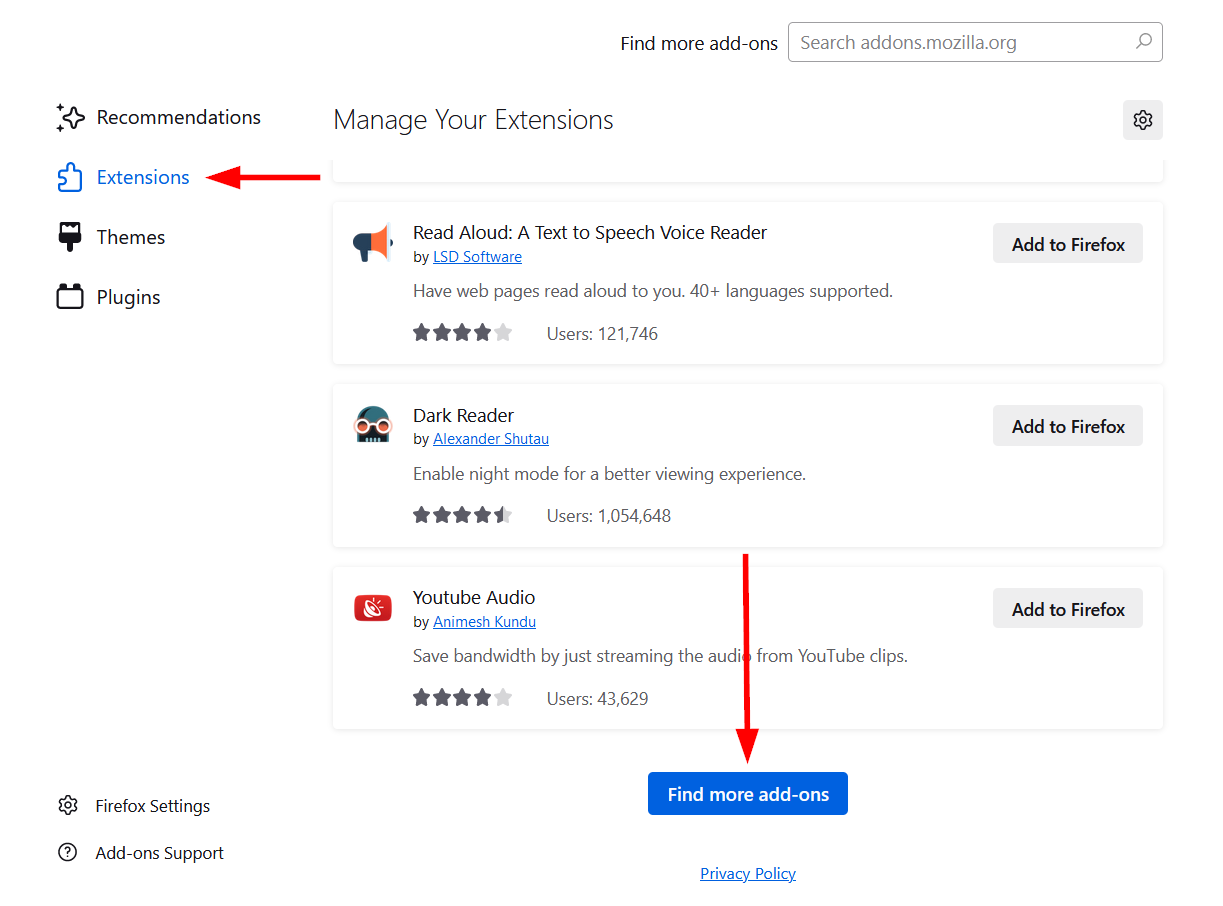Add Youtube Audio to Firefox

(1067, 609)
